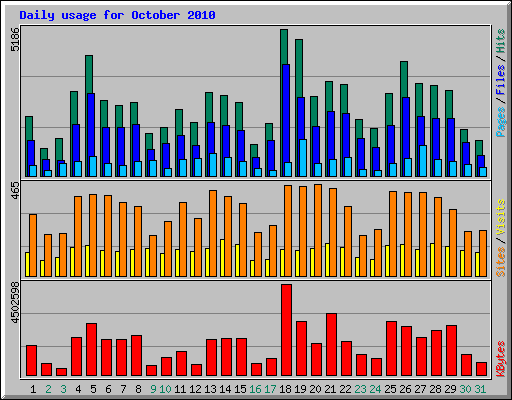Click the cyan pages bar for day 19
Screen dimensions: 512x400
pos(303,158)
